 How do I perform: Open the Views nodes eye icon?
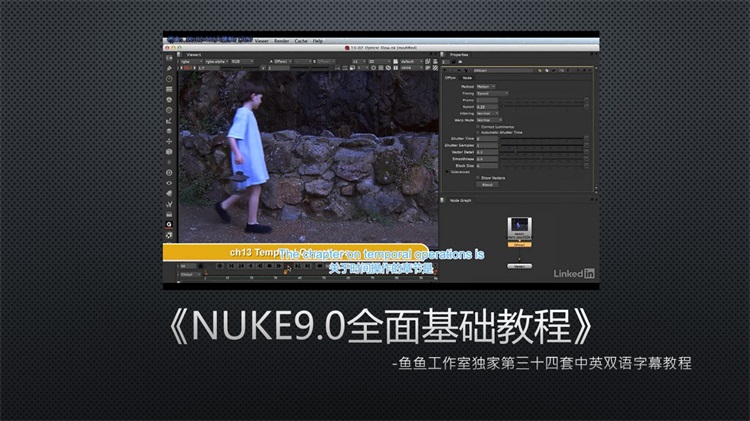click(x=169, y=183)
